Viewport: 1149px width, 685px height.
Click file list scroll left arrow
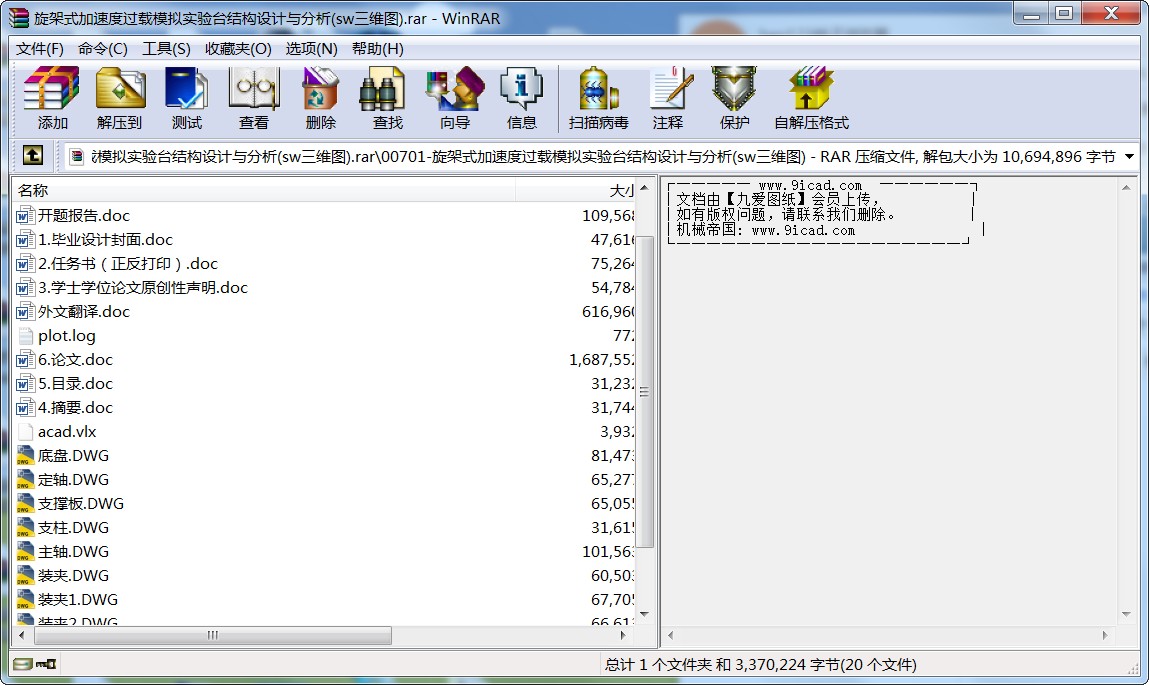point(21,635)
